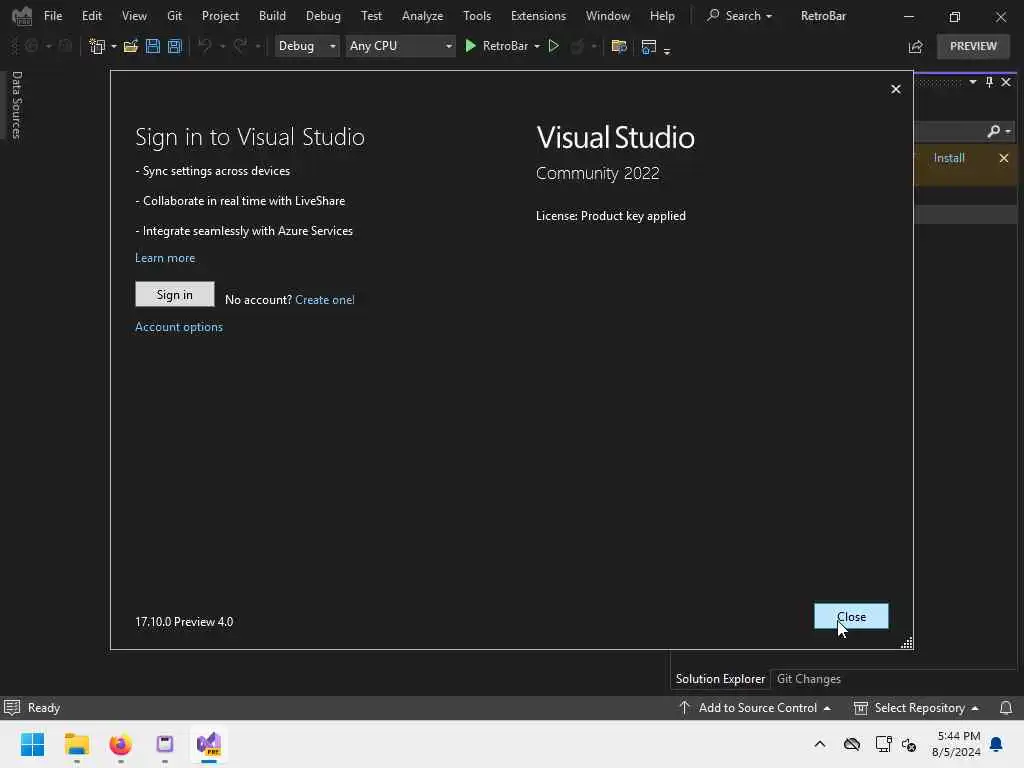Image resolution: width=1024 pixels, height=768 pixels.
Task: Click the New Project toolbar icon
Action: pyautogui.click(x=97, y=46)
